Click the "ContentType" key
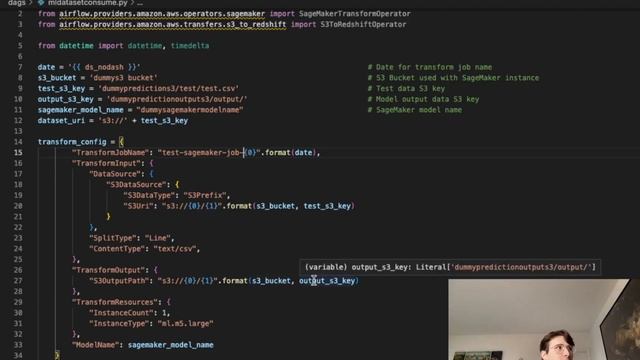The width and height of the screenshot is (640, 360). tap(117, 249)
